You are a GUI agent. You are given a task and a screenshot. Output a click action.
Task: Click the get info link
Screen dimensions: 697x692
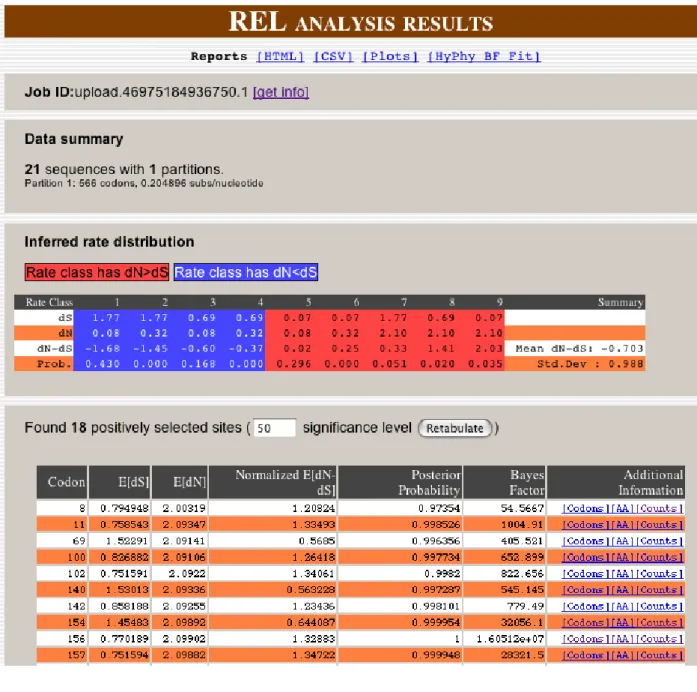(x=280, y=92)
